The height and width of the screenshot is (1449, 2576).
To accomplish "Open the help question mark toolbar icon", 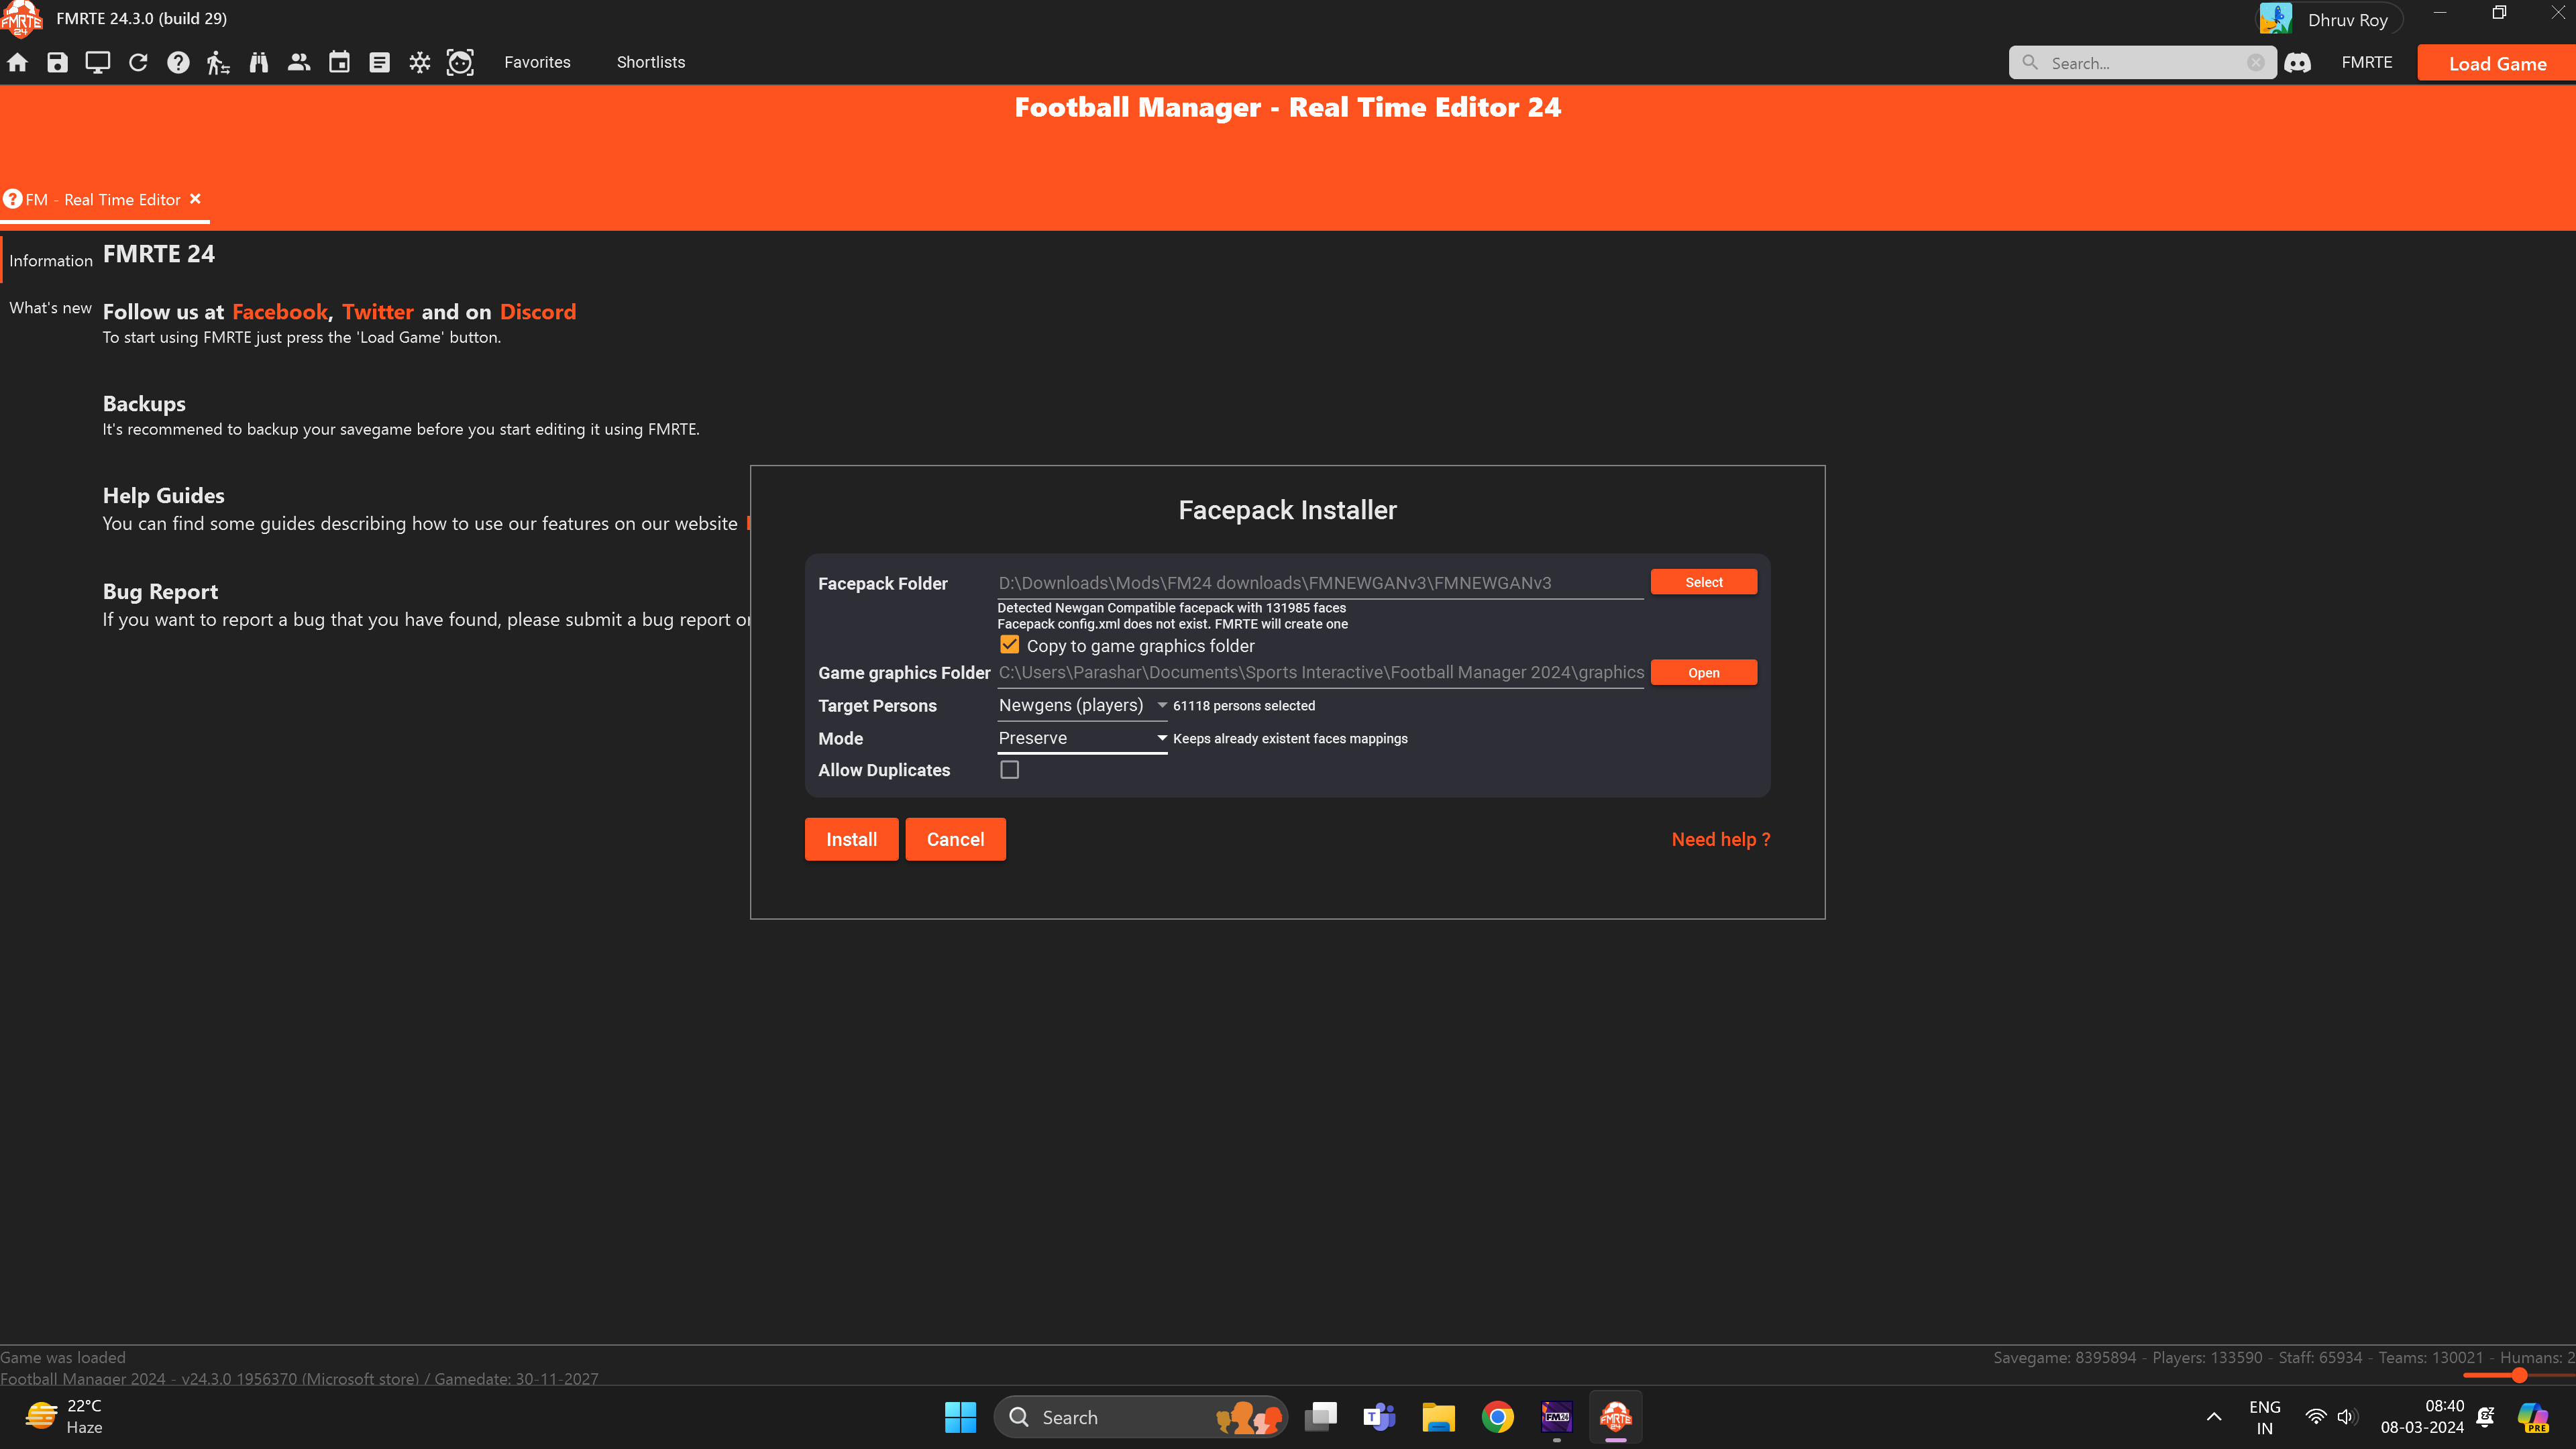I will coord(178,62).
